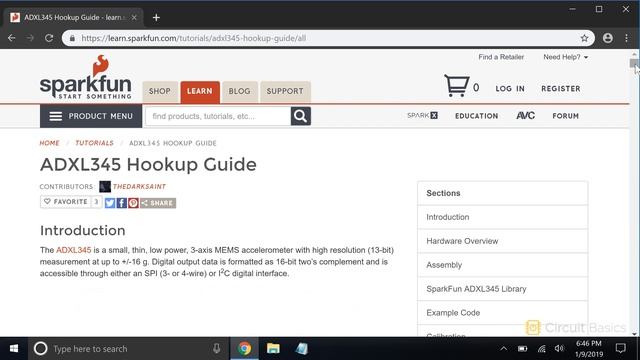This screenshot has width=640, height=360.
Task: Open Chrome's three-dot menu
Action: 626,38
